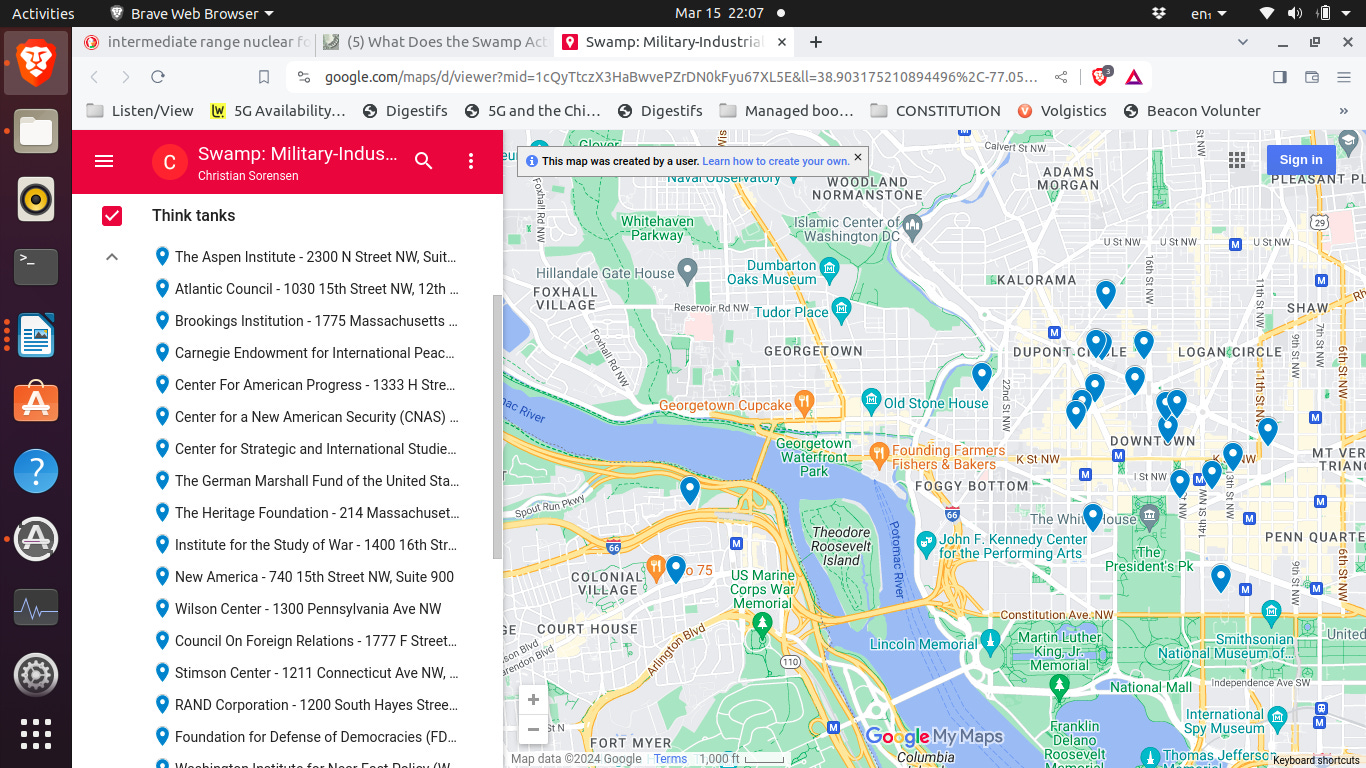Click the US Marine Corps War Memorial marker

pyautogui.click(x=762, y=626)
